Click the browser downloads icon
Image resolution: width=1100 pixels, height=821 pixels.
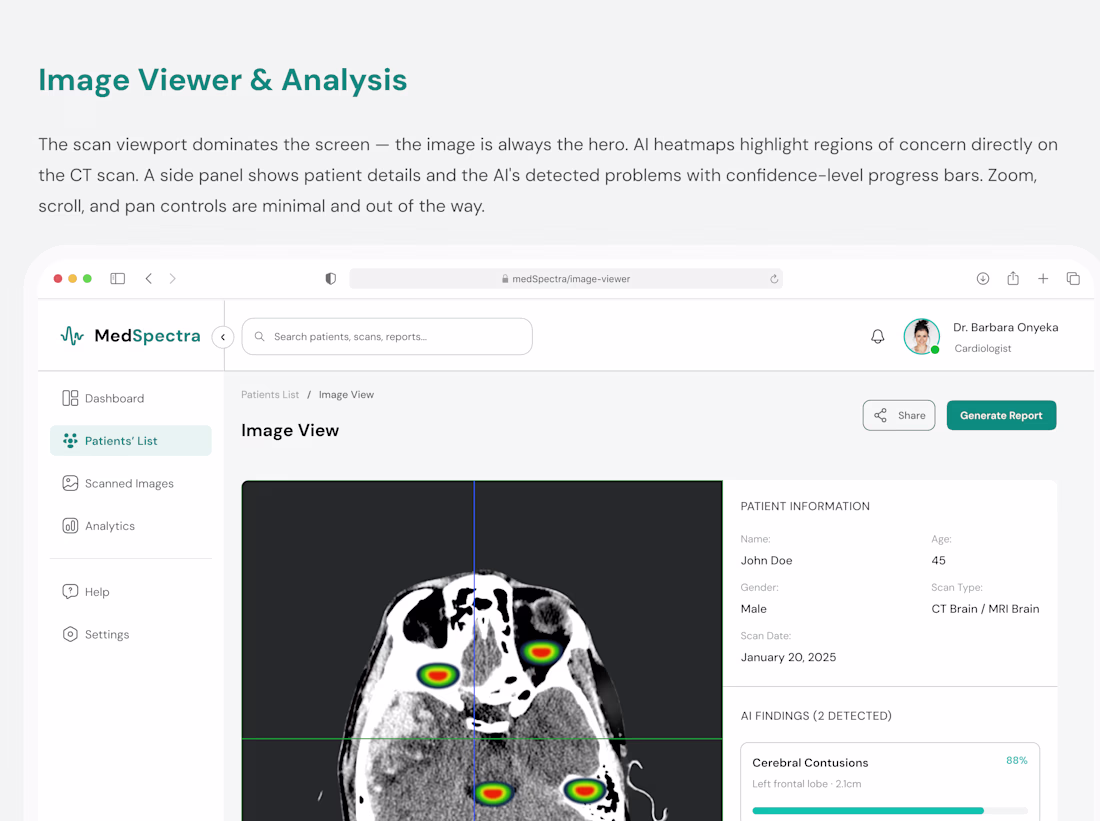pos(983,279)
